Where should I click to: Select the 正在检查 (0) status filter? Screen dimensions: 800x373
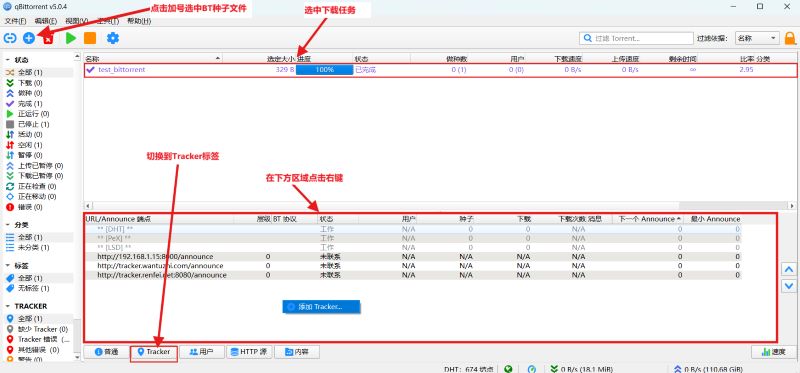(37, 186)
